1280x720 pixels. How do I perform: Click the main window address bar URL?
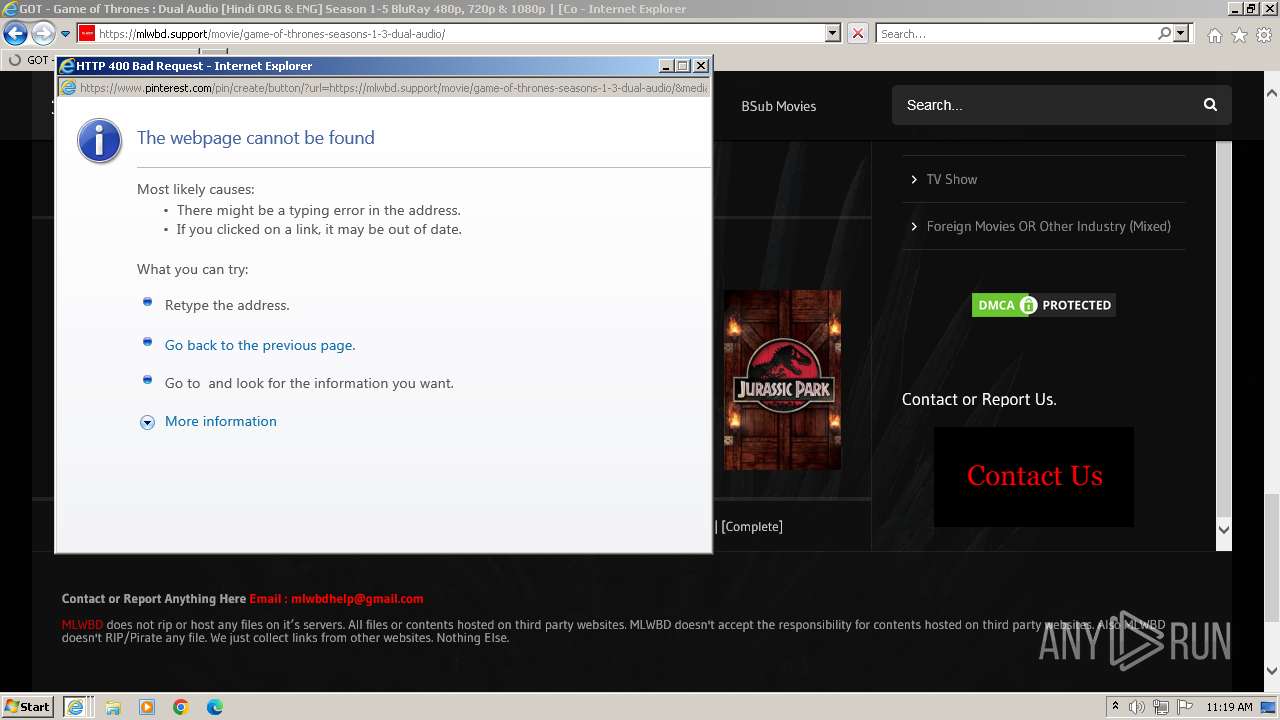click(x=272, y=34)
